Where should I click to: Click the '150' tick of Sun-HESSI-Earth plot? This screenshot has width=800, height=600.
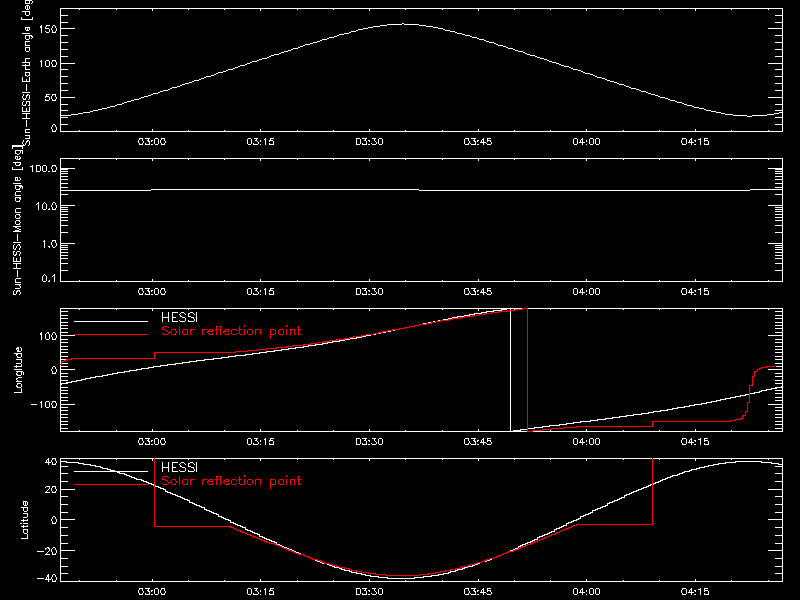[x=48, y=29]
